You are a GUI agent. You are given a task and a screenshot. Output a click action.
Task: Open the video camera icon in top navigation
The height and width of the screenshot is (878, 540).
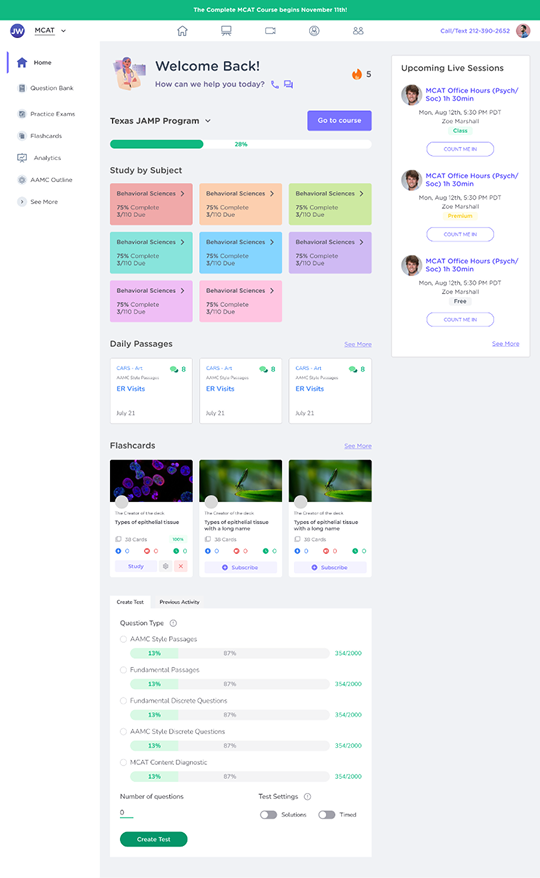point(270,31)
